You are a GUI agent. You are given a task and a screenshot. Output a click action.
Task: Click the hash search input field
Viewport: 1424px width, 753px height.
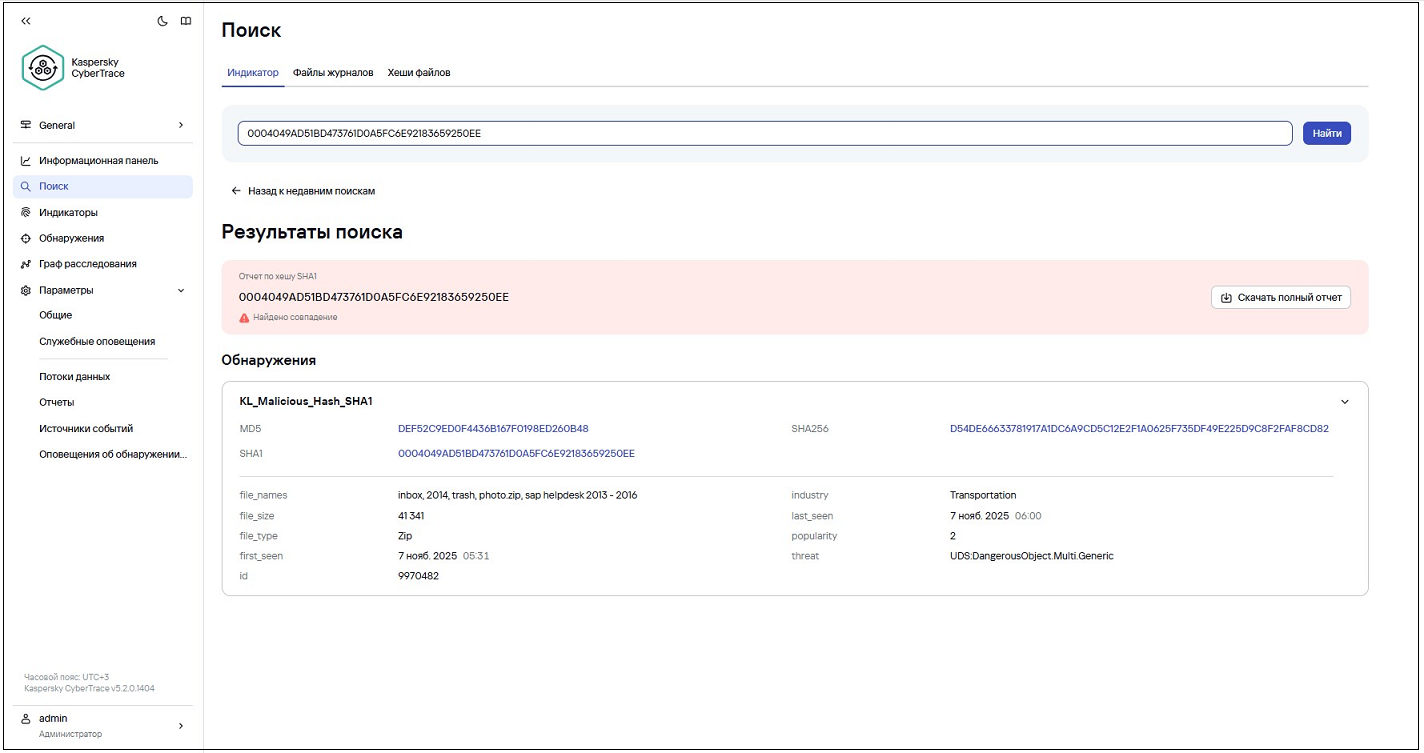[765, 133]
